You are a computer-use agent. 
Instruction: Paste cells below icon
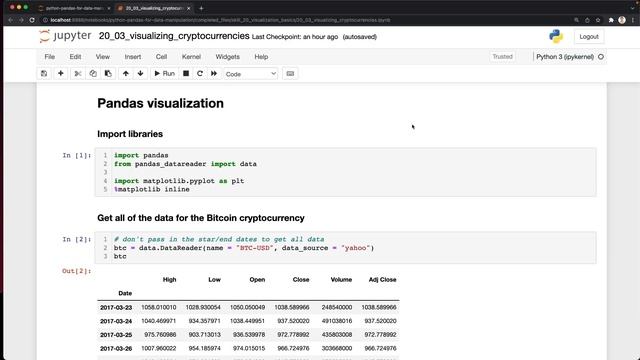(108, 73)
